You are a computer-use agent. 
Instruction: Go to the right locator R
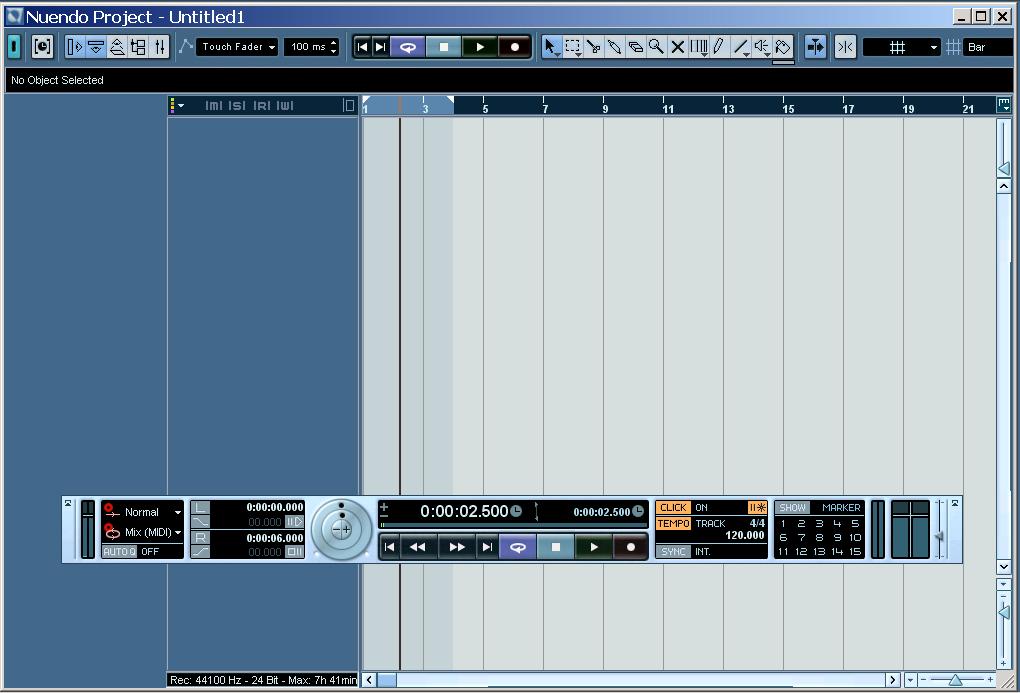pyautogui.click(x=200, y=537)
